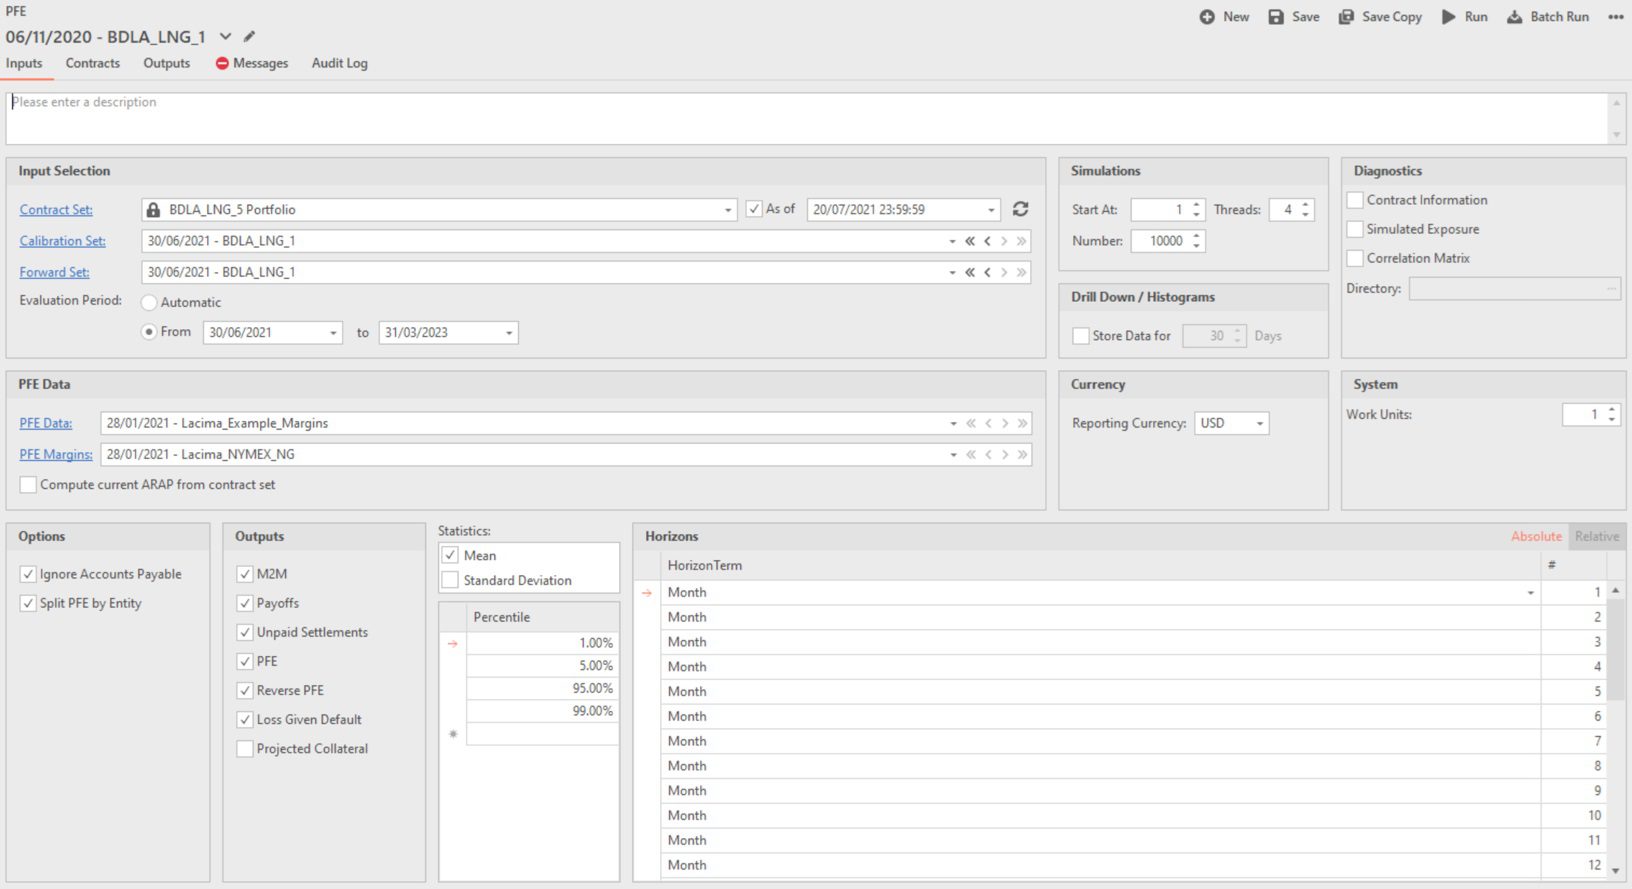Open the Audit Log tab
Screen dimensions: 1632x889
pyautogui.click(x=340, y=63)
